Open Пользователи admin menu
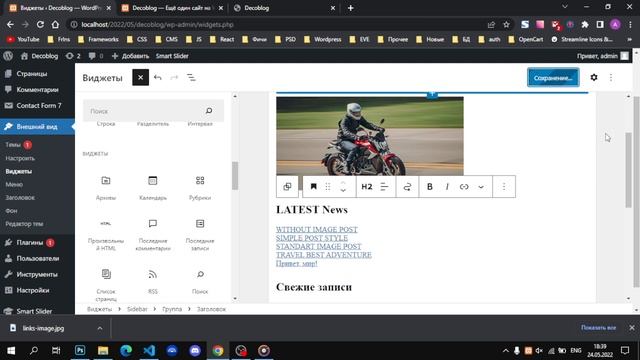This screenshot has height=360, width=640. (x=37, y=258)
